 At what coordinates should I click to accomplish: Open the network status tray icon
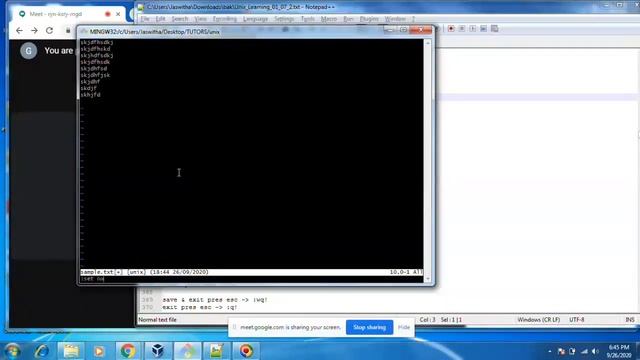pos(584,351)
